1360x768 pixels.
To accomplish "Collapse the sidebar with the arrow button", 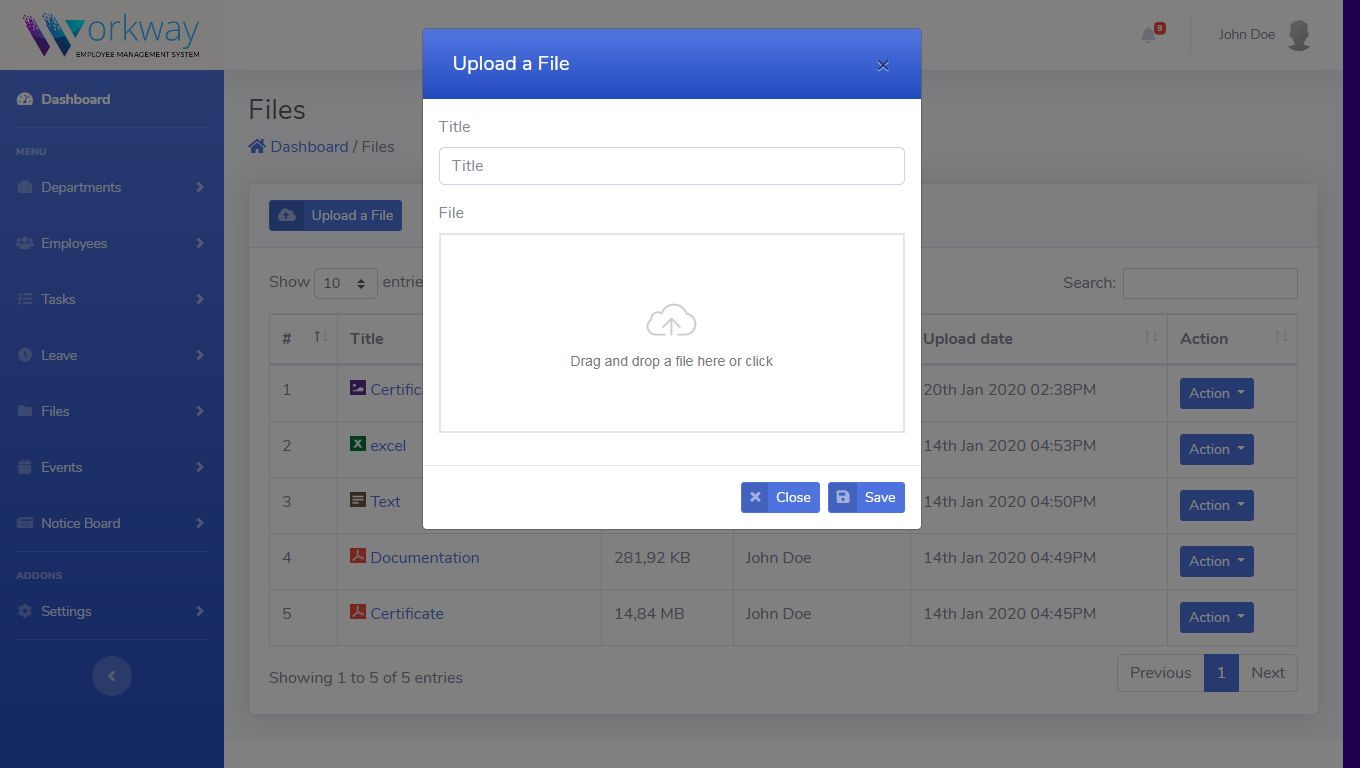I will point(112,676).
